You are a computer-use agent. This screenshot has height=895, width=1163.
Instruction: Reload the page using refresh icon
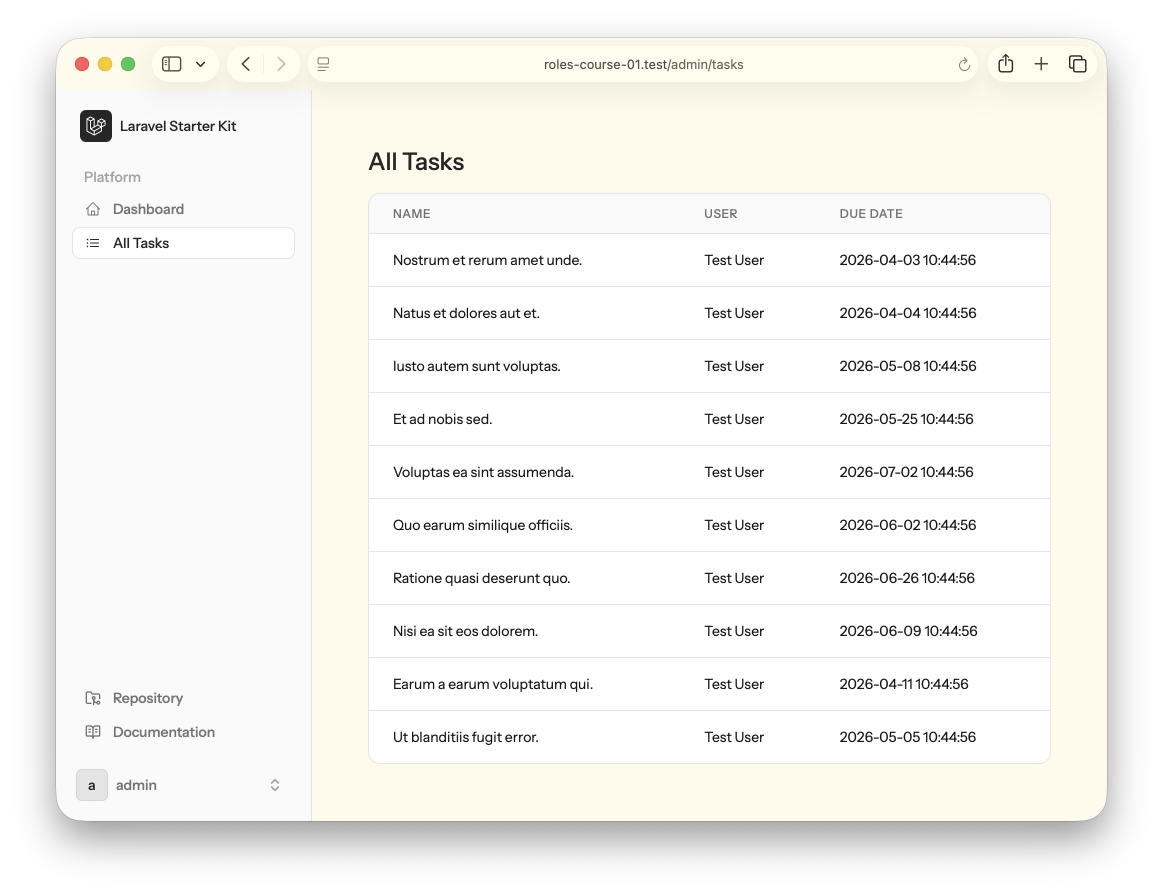964,65
